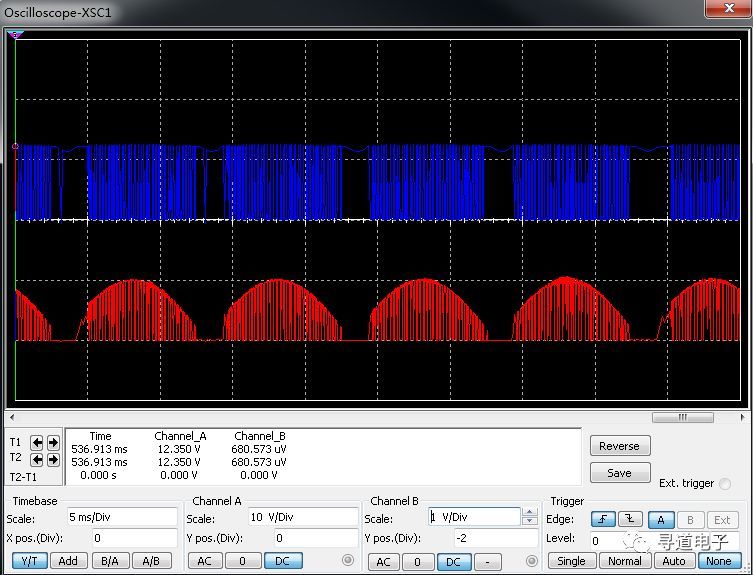Select falling edge trigger icon

[631, 519]
